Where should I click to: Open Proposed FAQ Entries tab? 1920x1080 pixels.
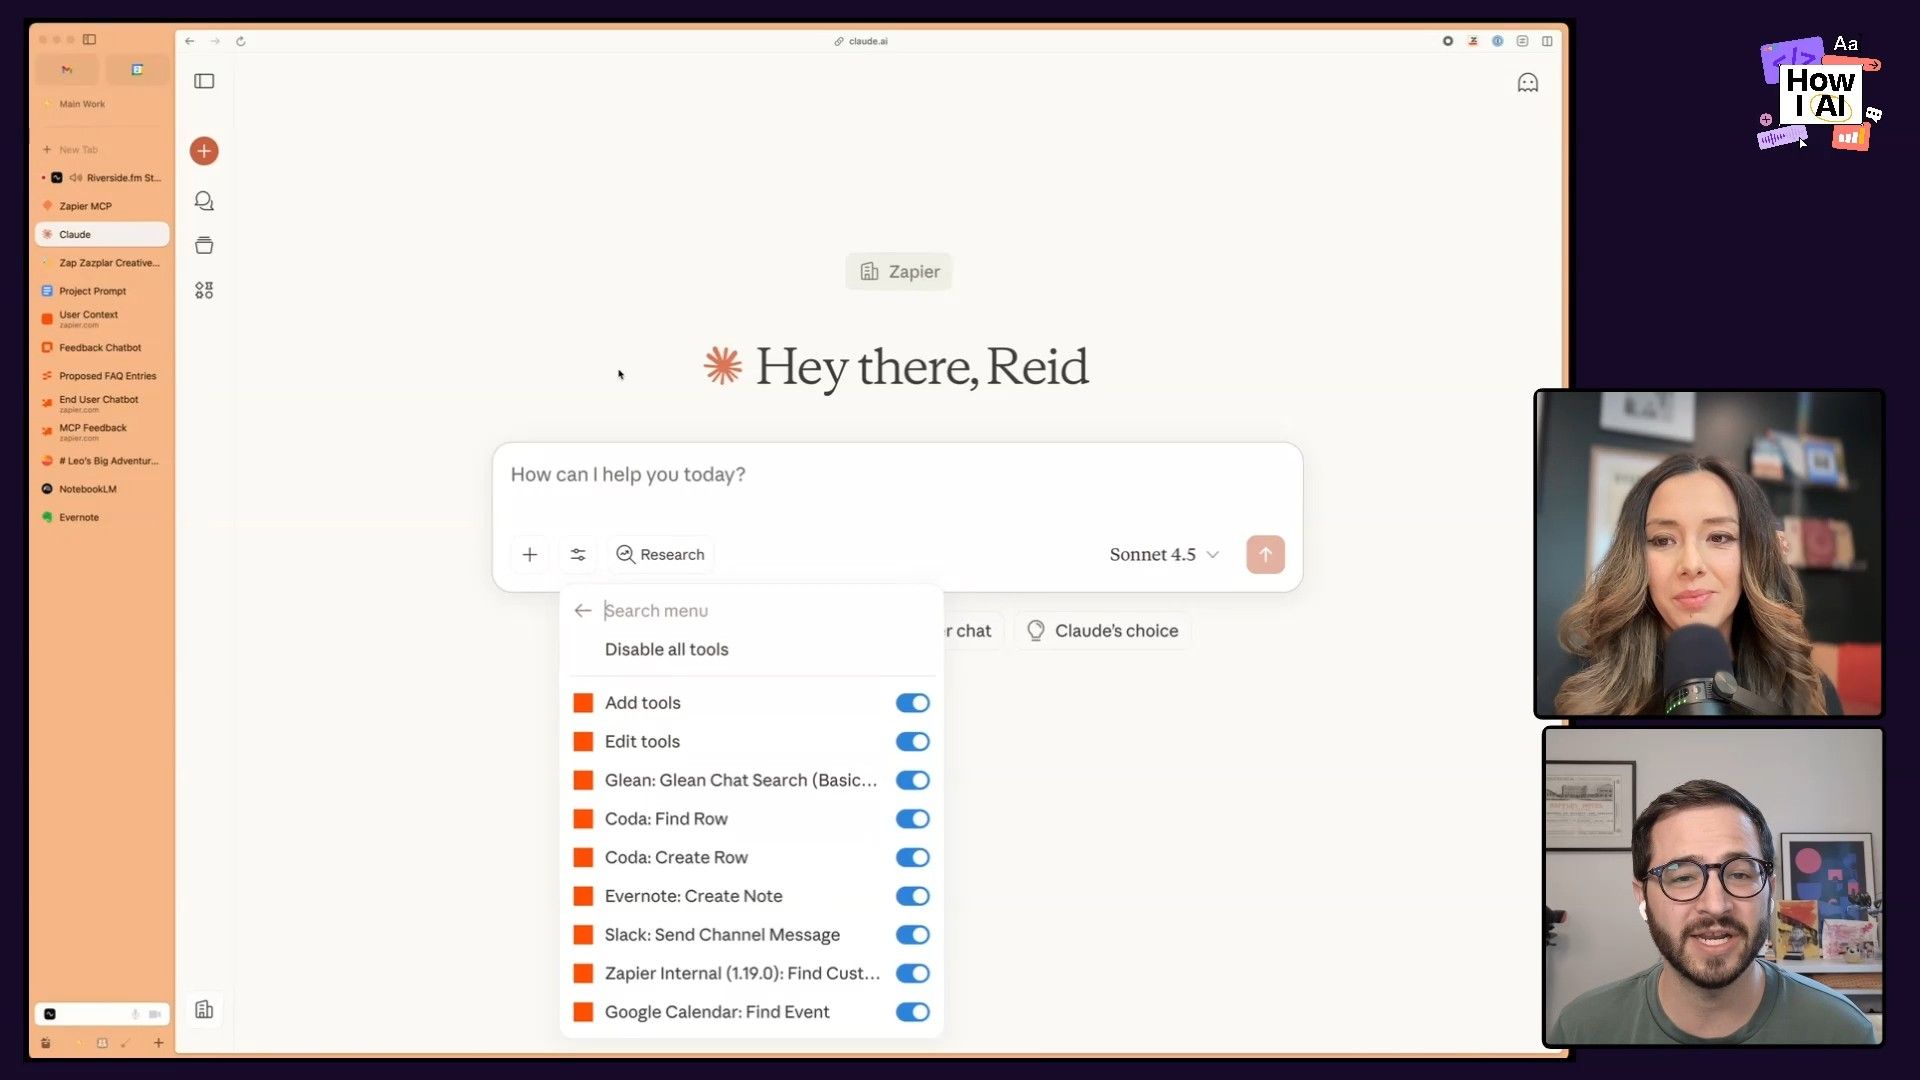[x=102, y=376]
